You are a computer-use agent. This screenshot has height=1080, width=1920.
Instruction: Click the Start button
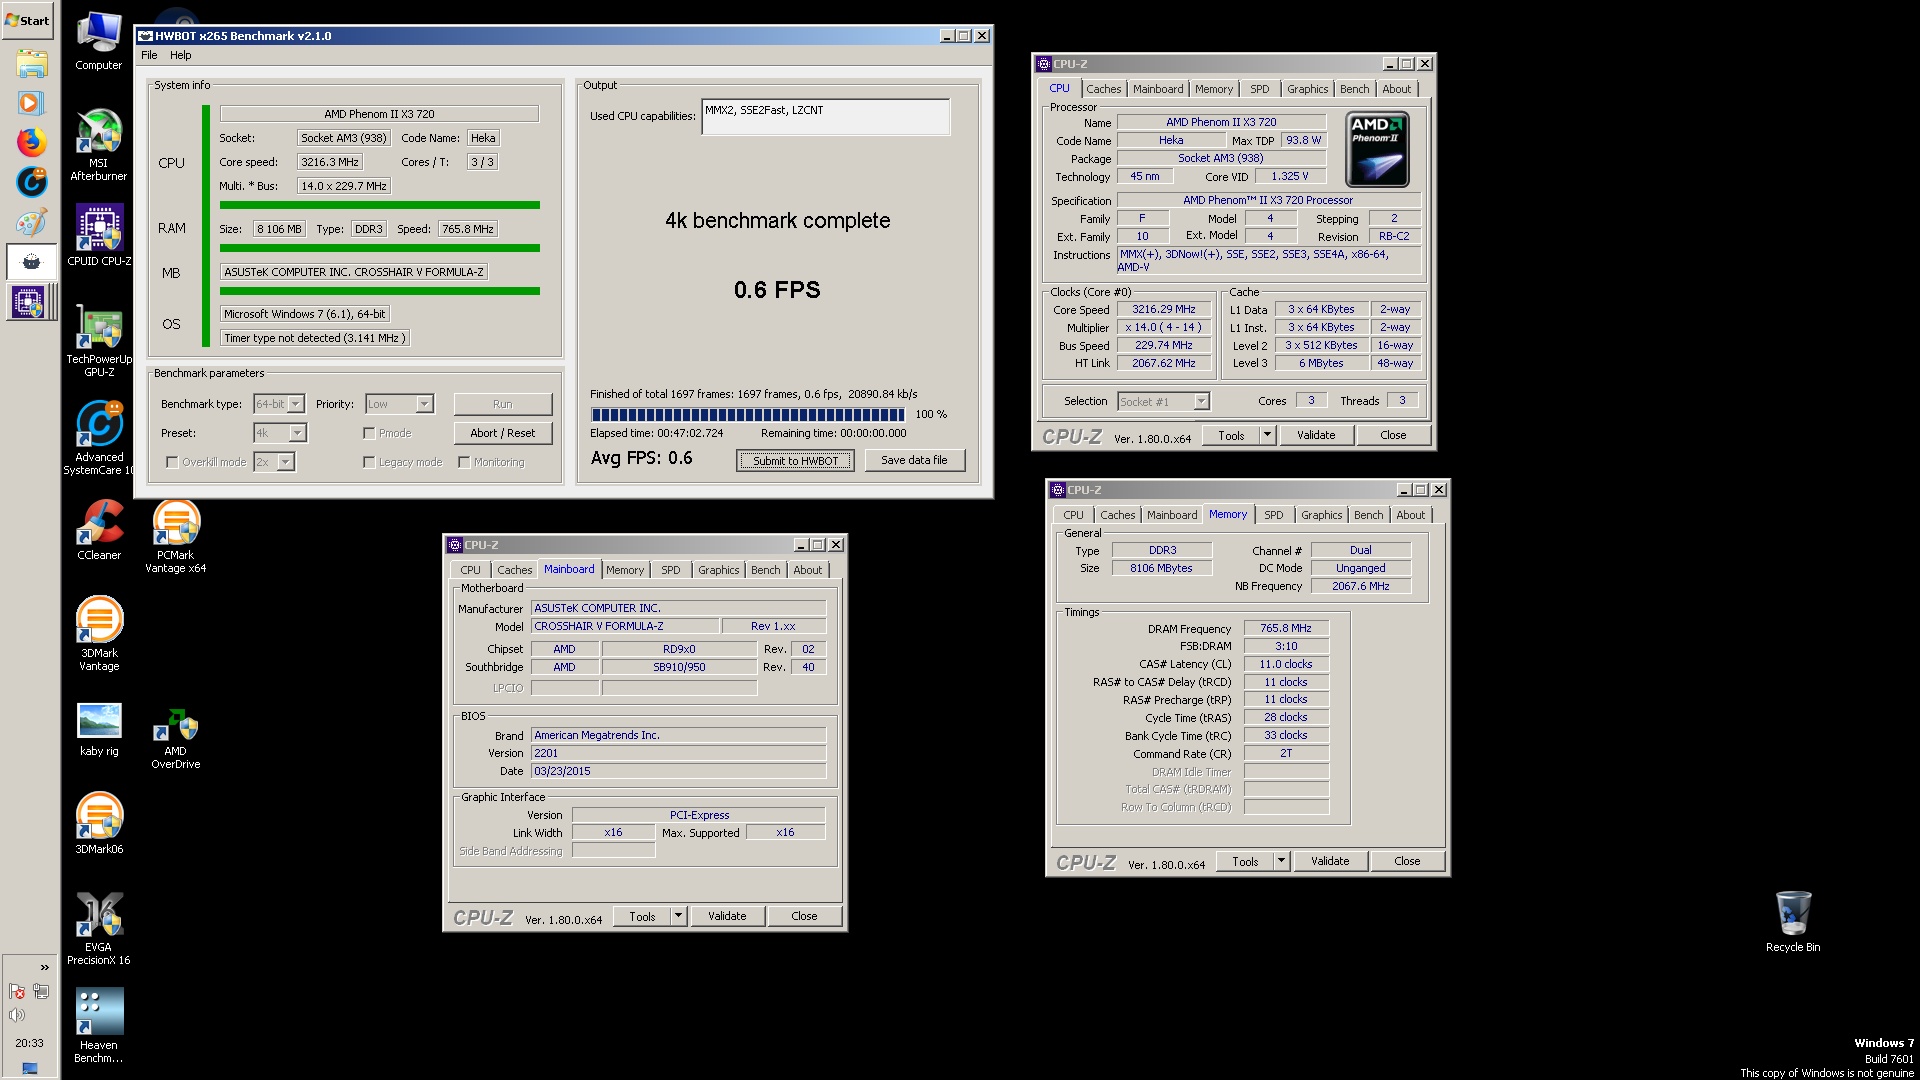[28, 20]
